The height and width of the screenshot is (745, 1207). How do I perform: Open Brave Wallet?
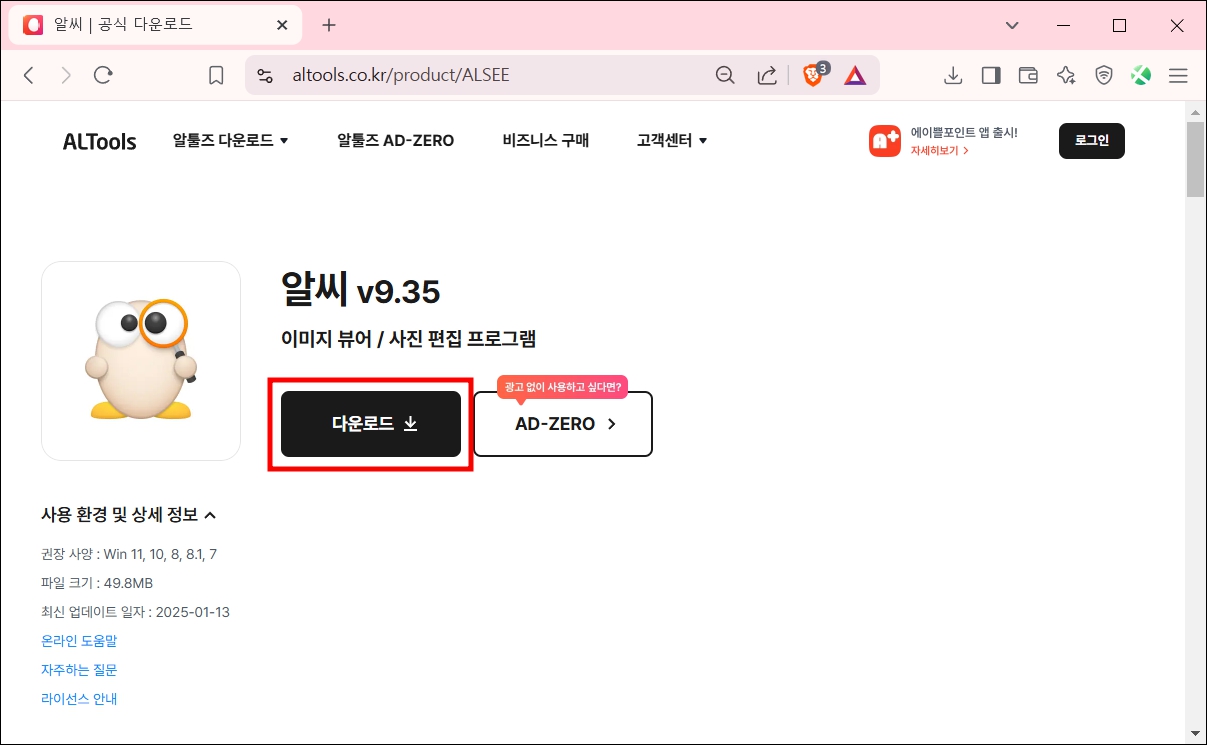pyautogui.click(x=1028, y=75)
